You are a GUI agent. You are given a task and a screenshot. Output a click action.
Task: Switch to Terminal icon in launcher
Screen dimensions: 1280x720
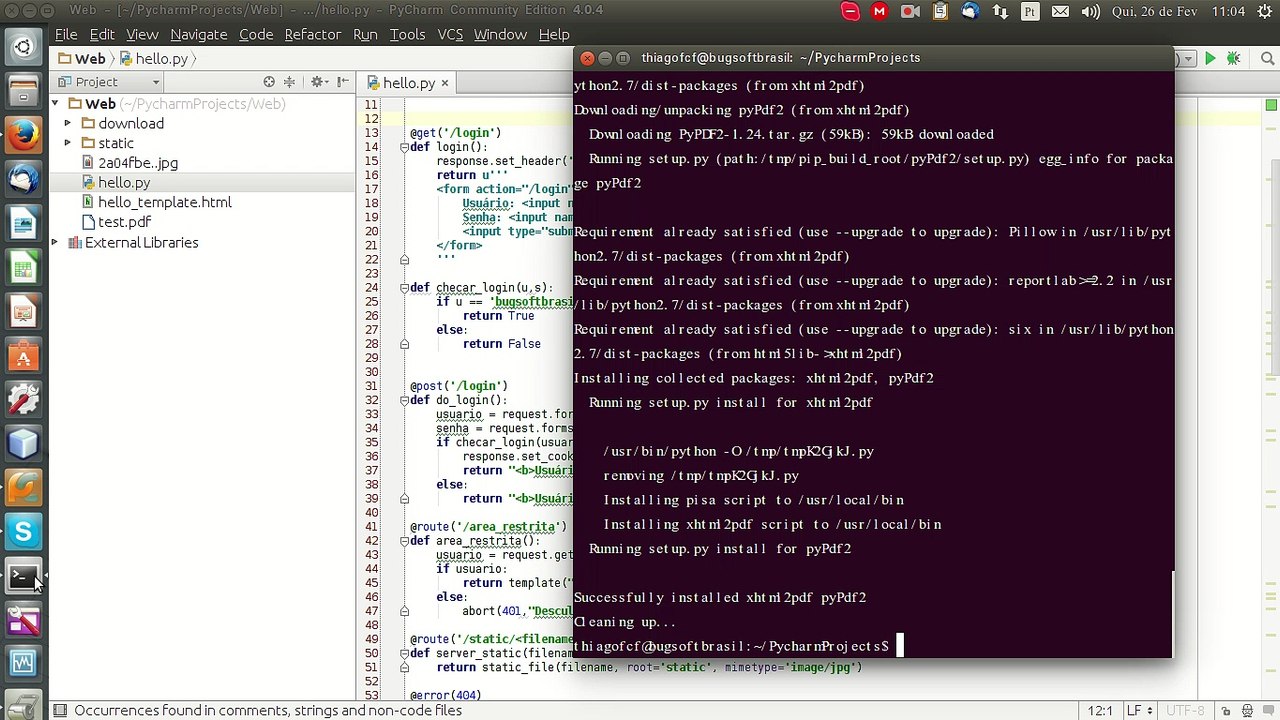23,576
